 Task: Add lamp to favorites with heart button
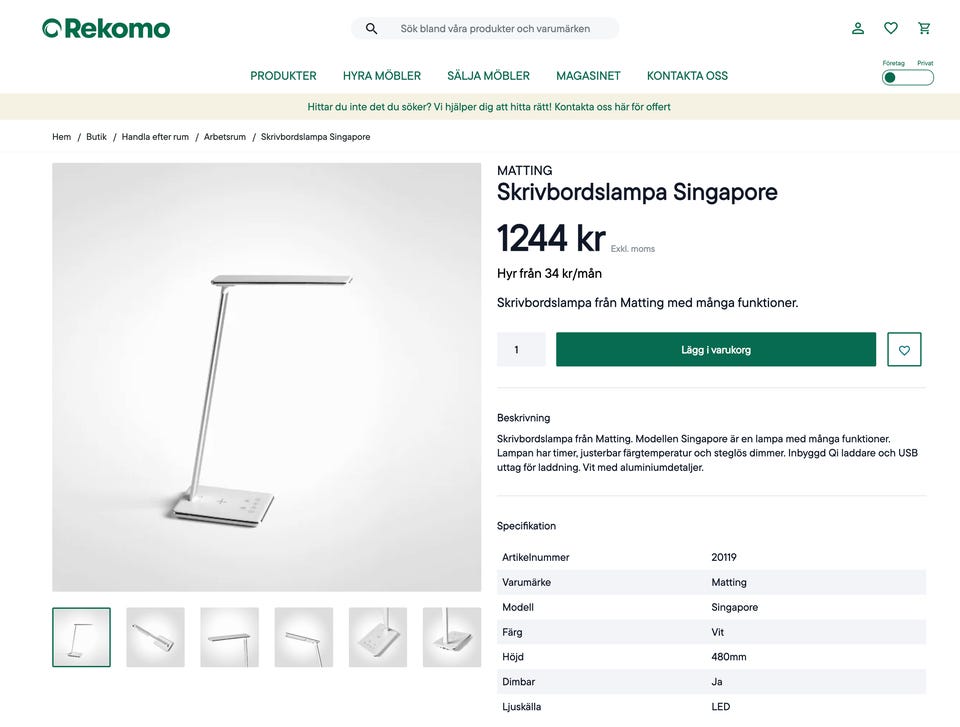pos(904,350)
